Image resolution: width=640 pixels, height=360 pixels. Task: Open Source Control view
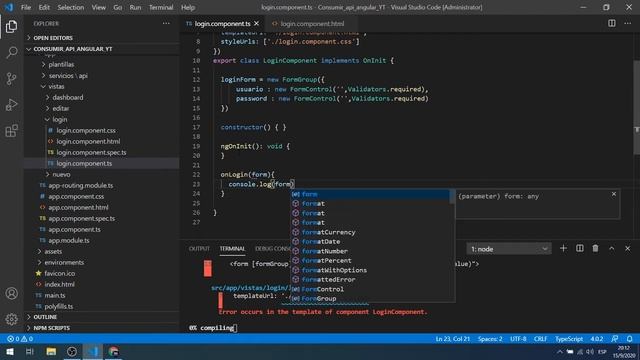[x=11, y=78]
